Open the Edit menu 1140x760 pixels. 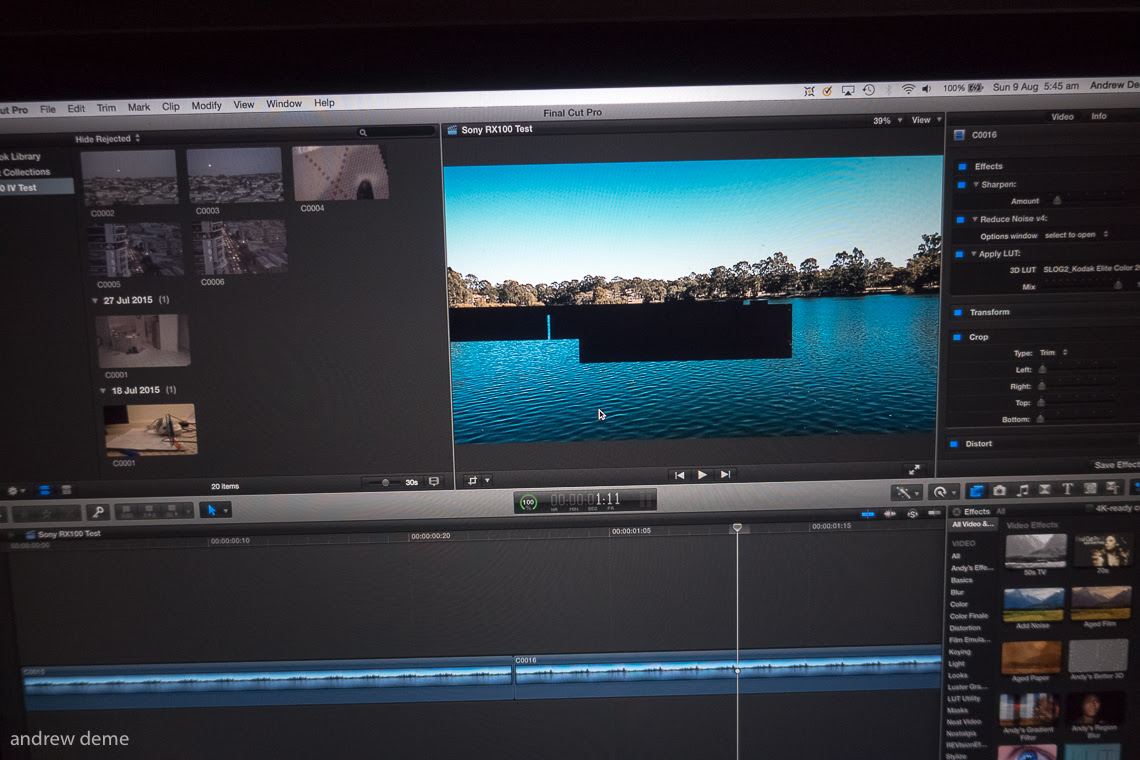tap(76, 108)
